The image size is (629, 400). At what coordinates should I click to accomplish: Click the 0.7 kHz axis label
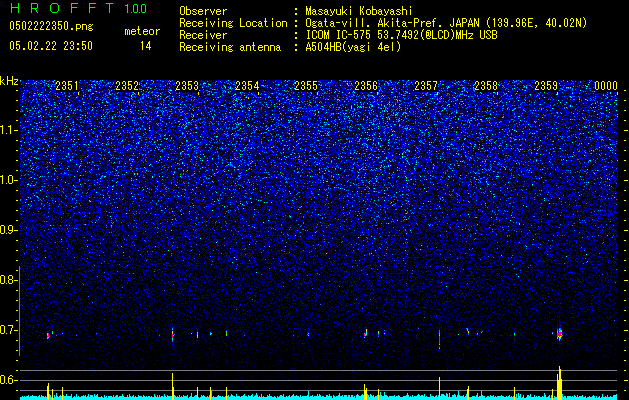tap(9, 330)
